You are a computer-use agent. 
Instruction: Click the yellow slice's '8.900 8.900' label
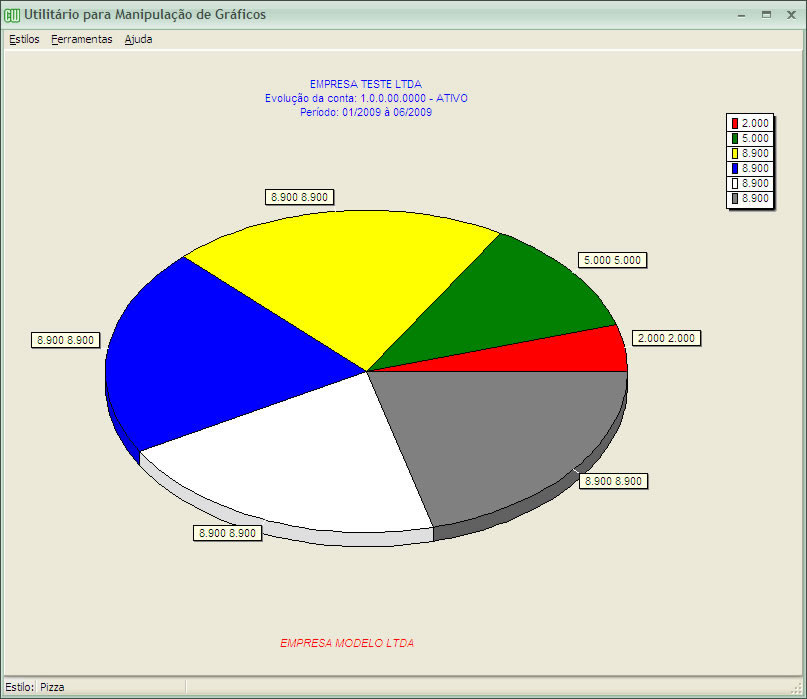[x=300, y=197]
